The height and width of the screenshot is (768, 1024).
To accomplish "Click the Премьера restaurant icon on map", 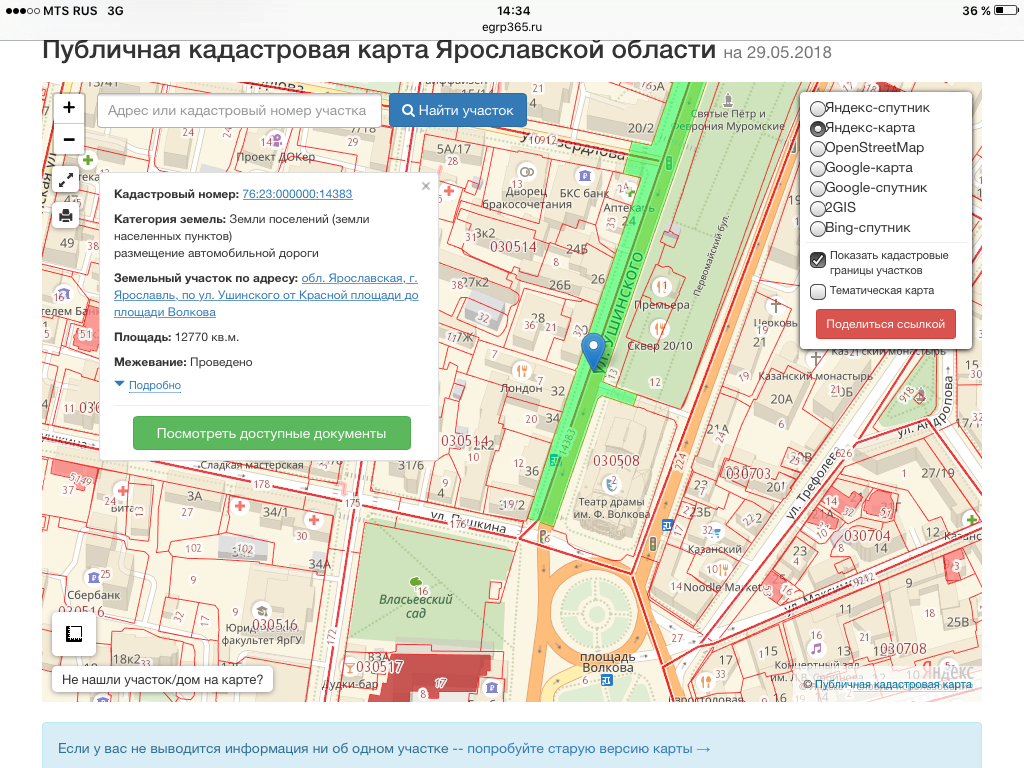I will pyautogui.click(x=662, y=287).
